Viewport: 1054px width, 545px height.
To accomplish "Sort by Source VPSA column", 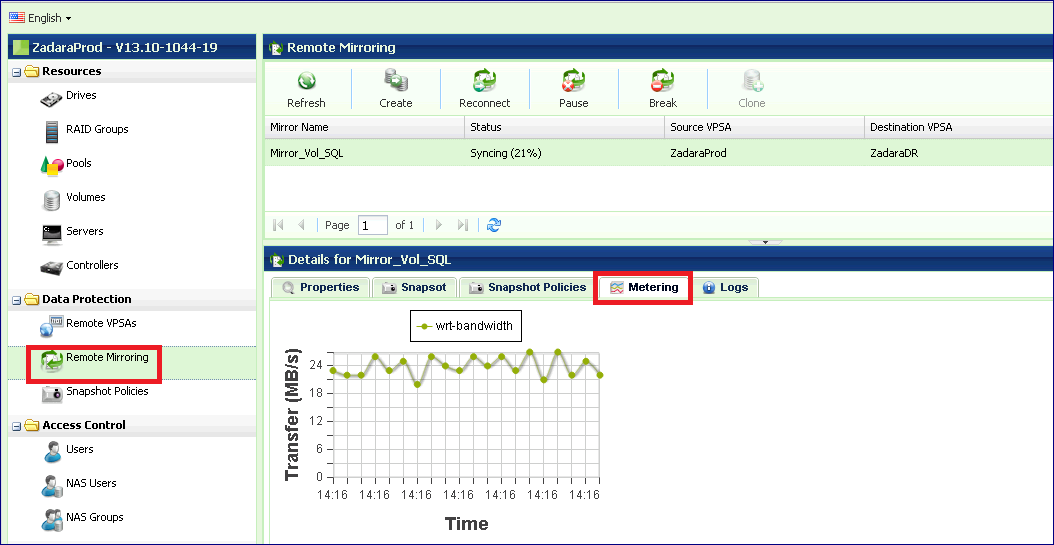I will [764, 127].
